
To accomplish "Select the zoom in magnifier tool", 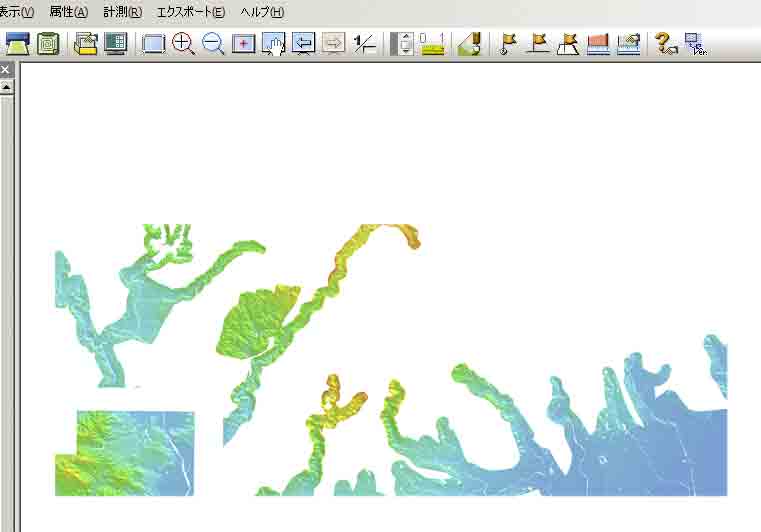I will click(x=183, y=44).
